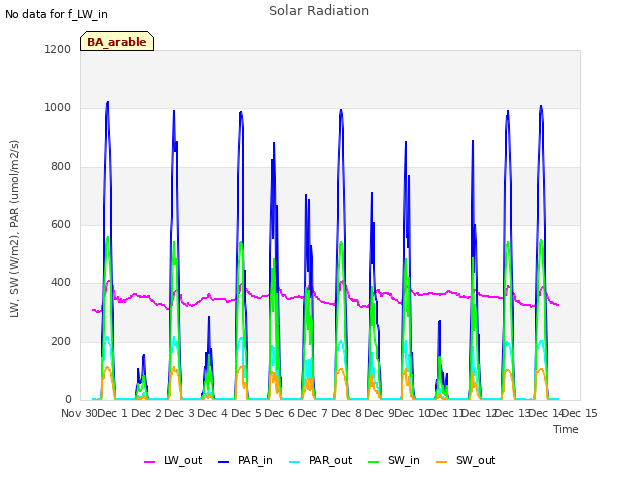Screen dimensions: 640x480
Task: Click the 600 y-axis tick label
Action: (x=61, y=224)
